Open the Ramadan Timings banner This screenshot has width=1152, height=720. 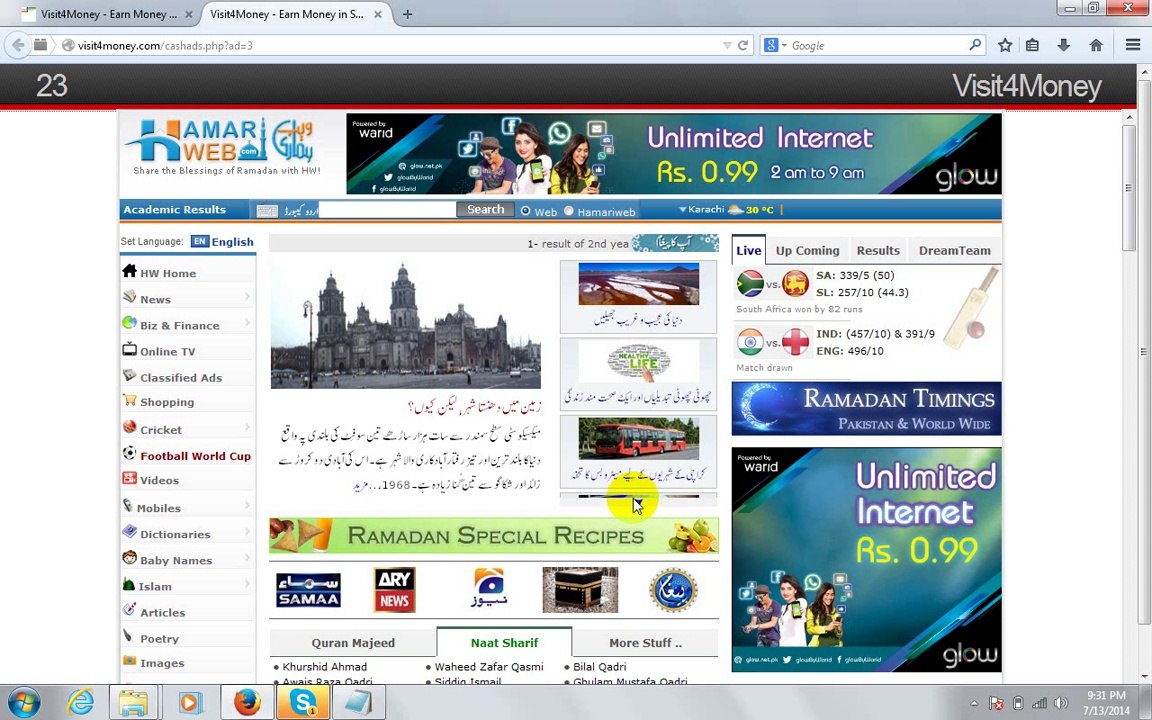(x=866, y=408)
